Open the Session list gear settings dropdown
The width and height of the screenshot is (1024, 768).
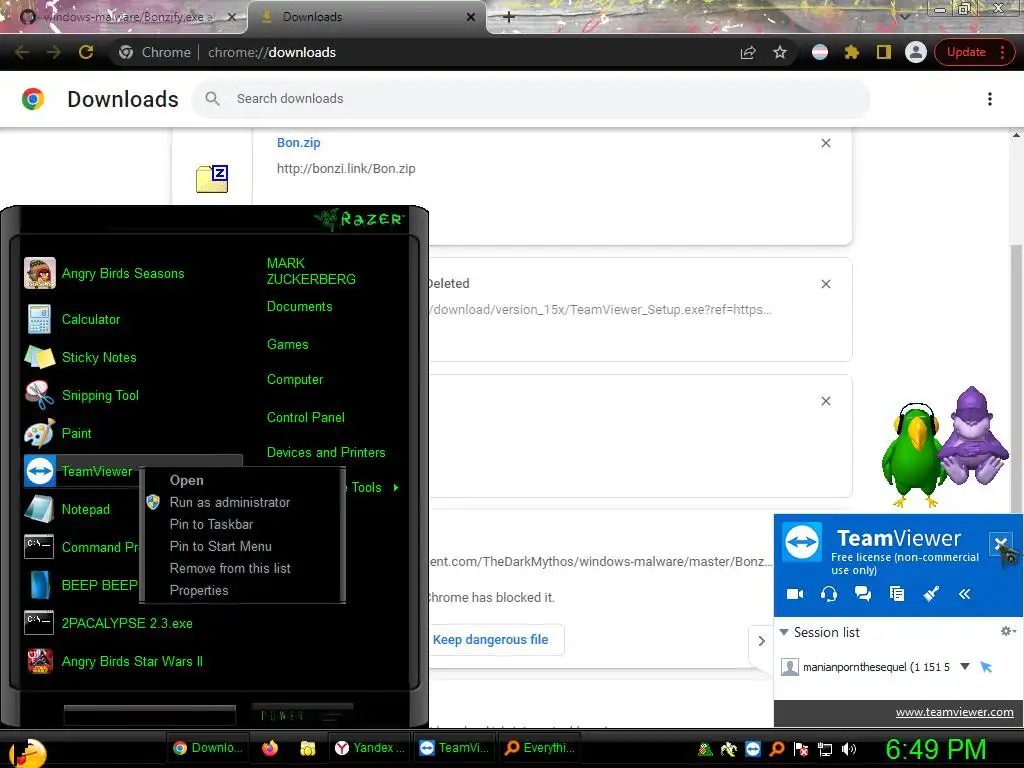tap(1008, 631)
